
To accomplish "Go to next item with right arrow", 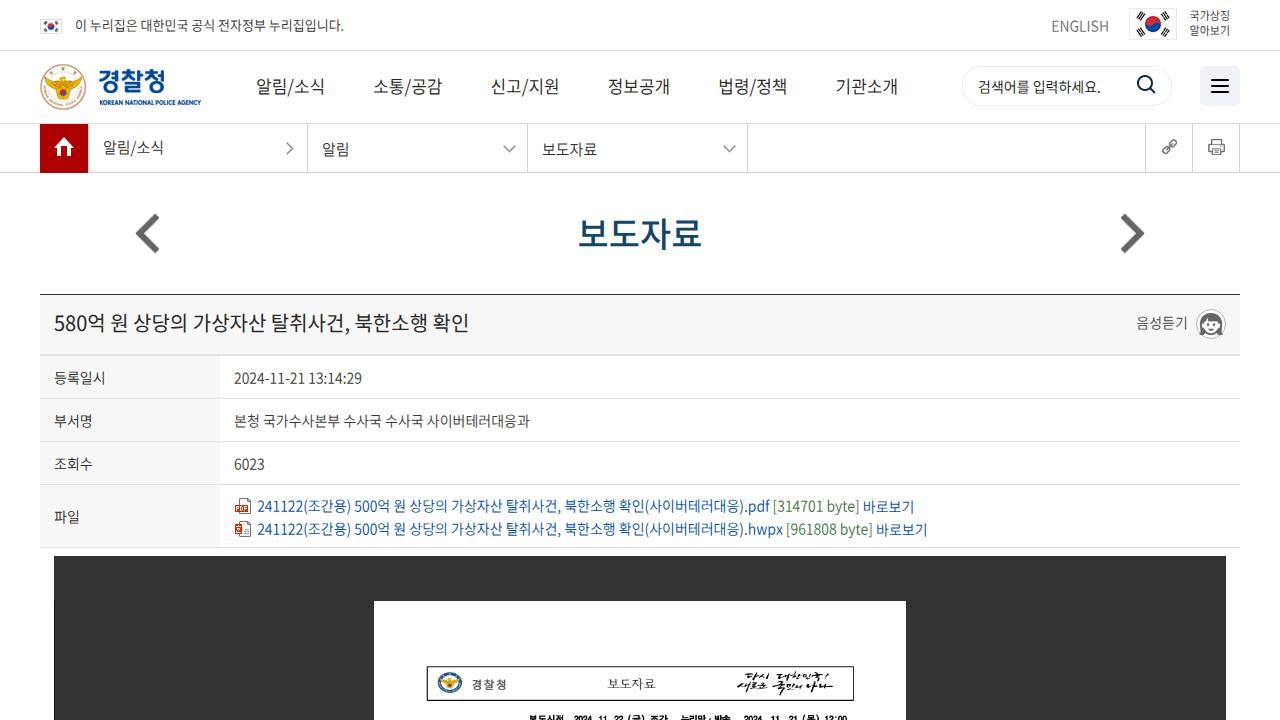I will [1132, 234].
